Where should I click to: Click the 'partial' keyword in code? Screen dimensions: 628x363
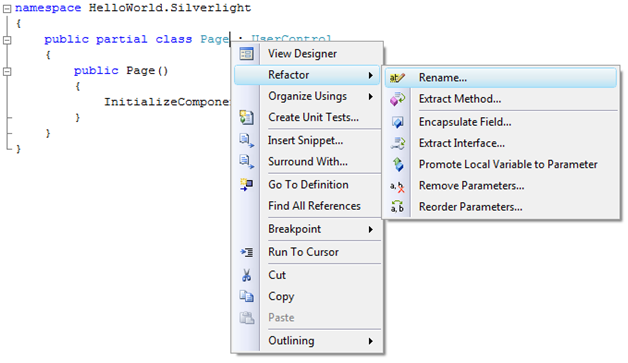click(121, 39)
